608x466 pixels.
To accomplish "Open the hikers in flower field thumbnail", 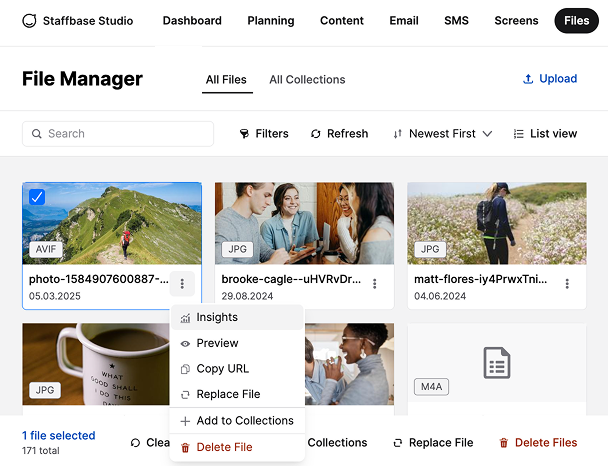I will coord(496,223).
